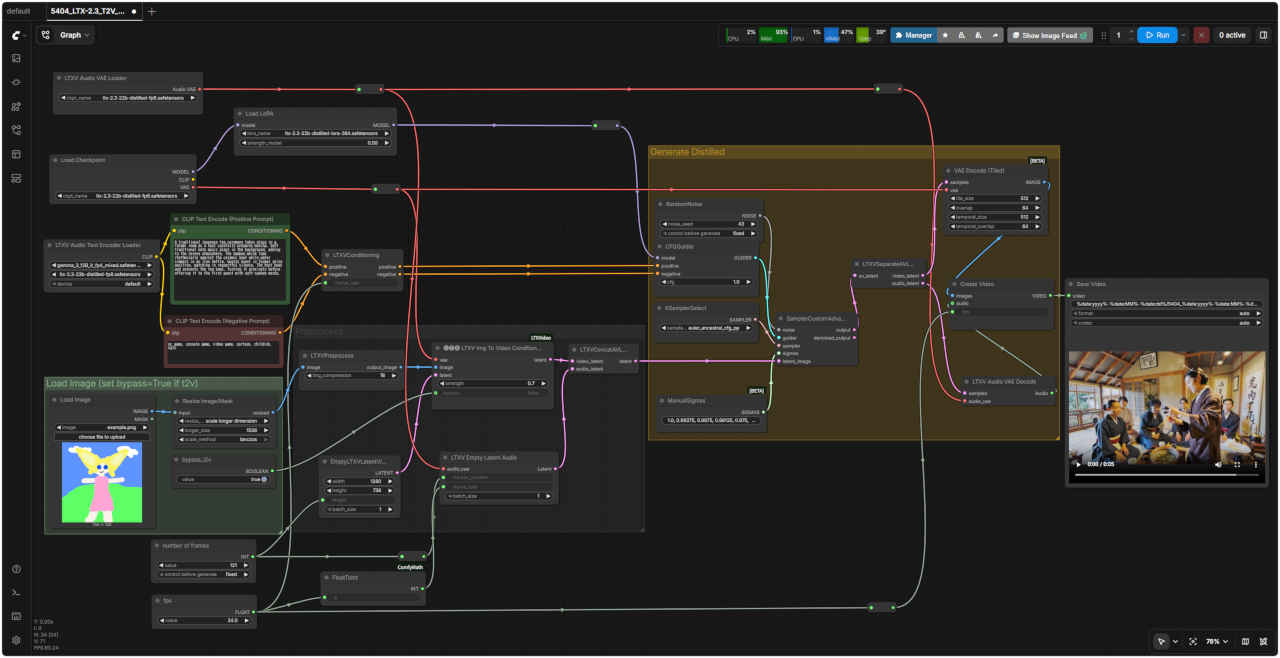Open fullscreen on the video preview
The width and height of the screenshot is (1280, 658).
(x=1237, y=465)
